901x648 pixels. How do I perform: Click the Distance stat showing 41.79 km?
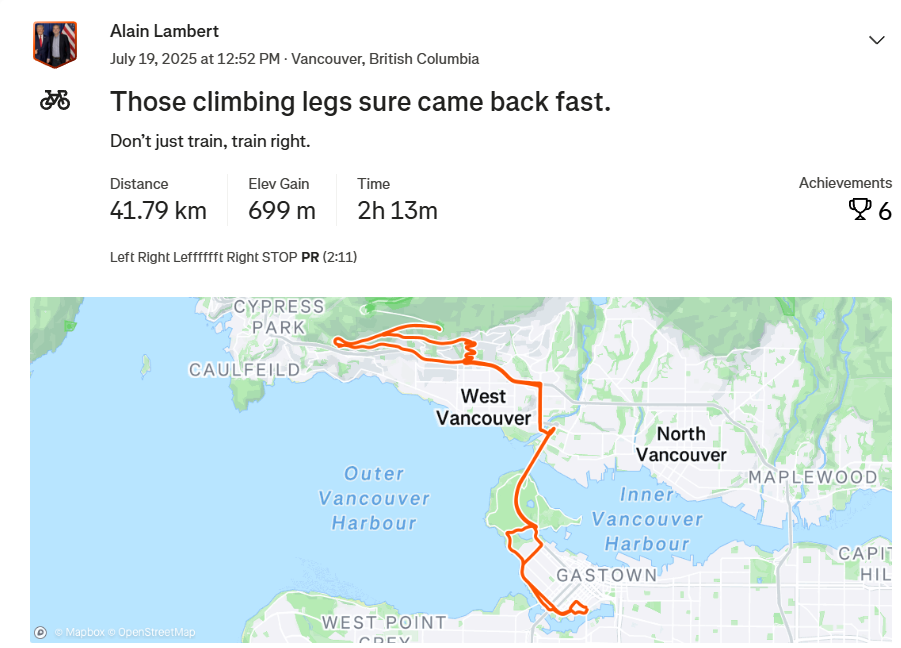tap(158, 210)
